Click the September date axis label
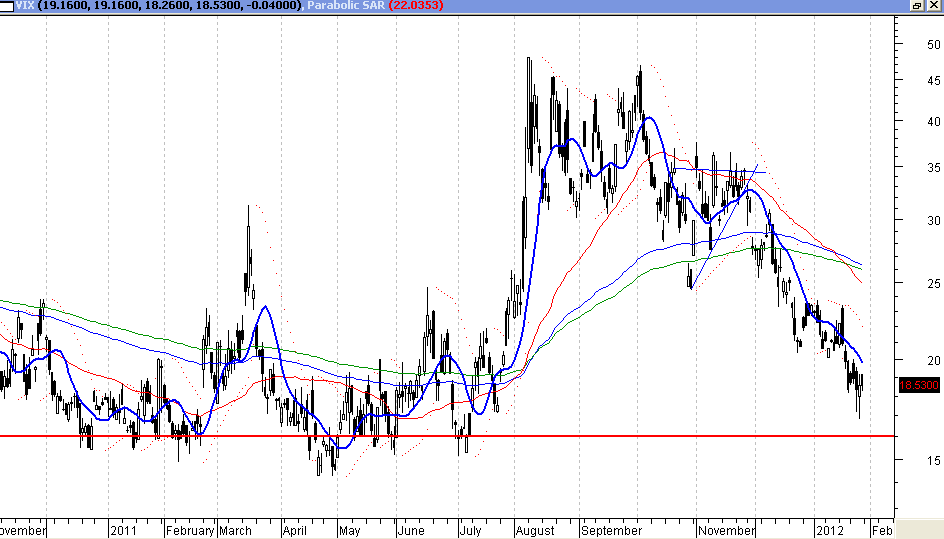This screenshot has height=539, width=944. 611,531
